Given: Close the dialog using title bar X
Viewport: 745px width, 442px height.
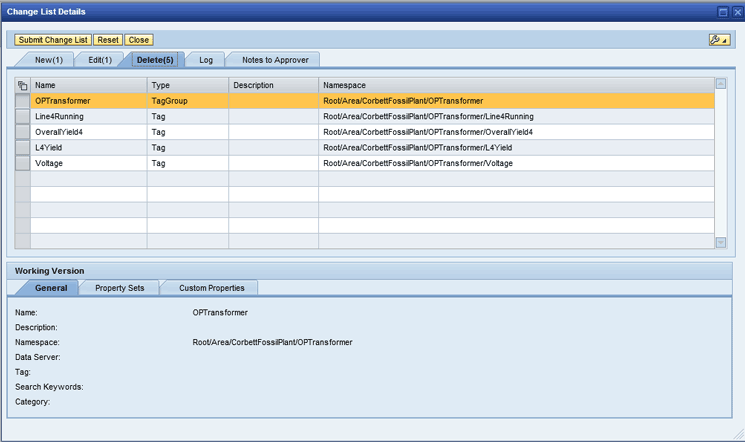Looking at the screenshot, I should [736, 11].
